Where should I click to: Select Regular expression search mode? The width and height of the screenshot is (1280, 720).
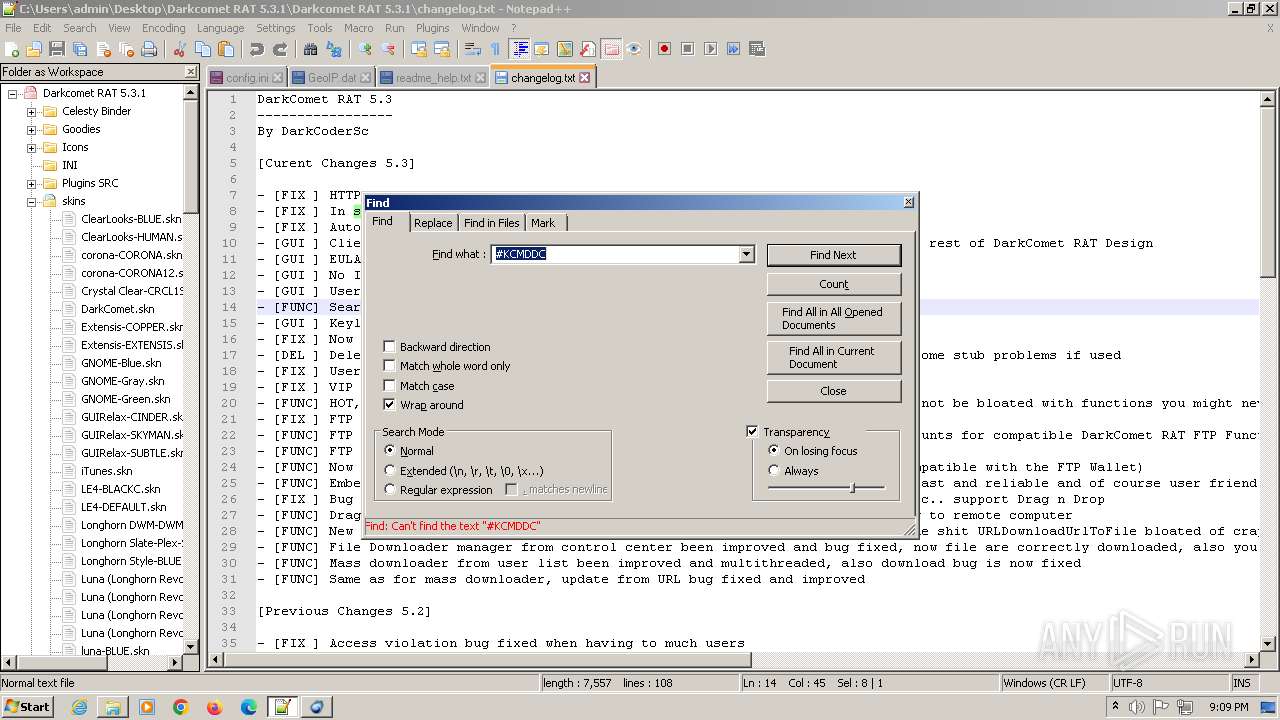point(390,490)
